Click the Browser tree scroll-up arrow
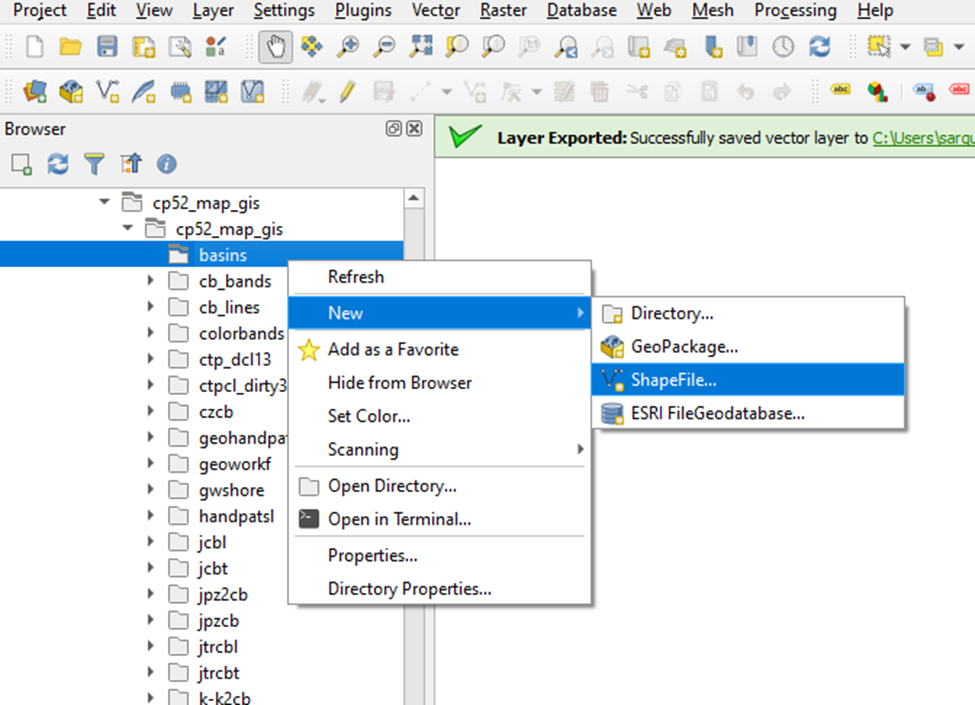This screenshot has height=705, width=975. tap(414, 198)
